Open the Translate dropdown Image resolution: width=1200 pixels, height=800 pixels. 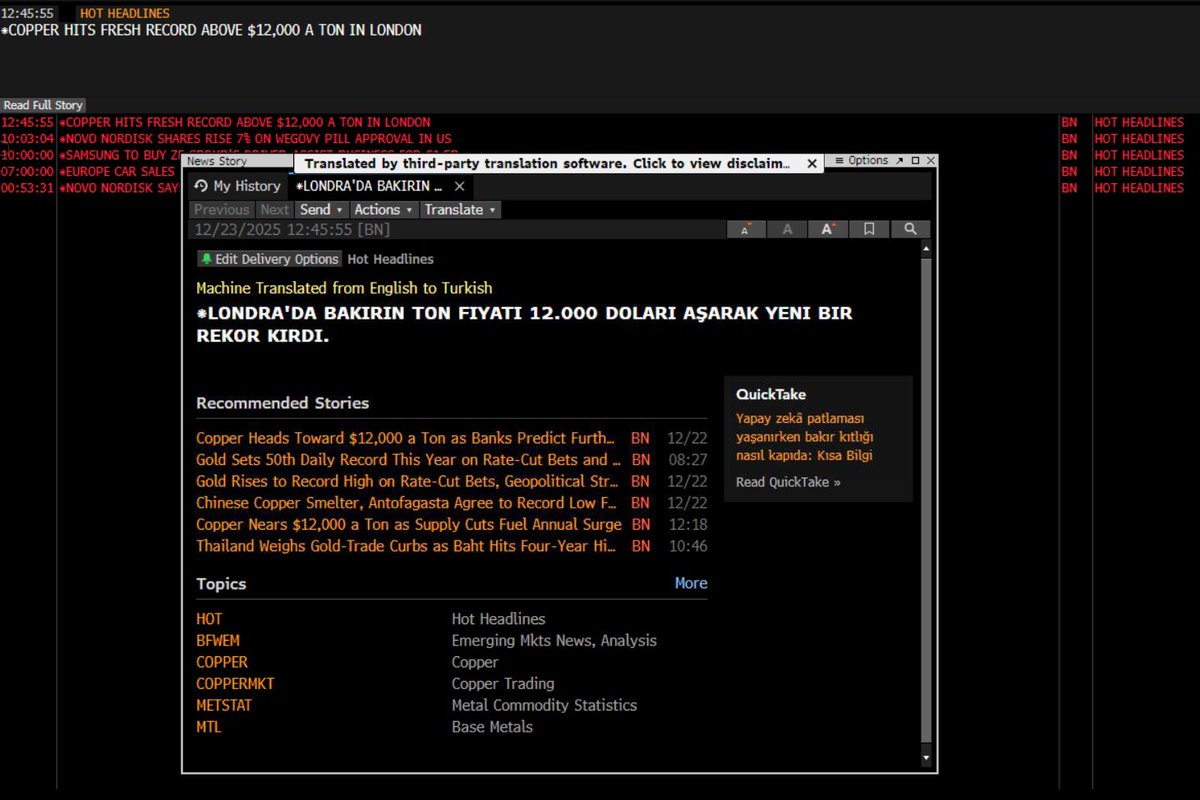tap(460, 209)
